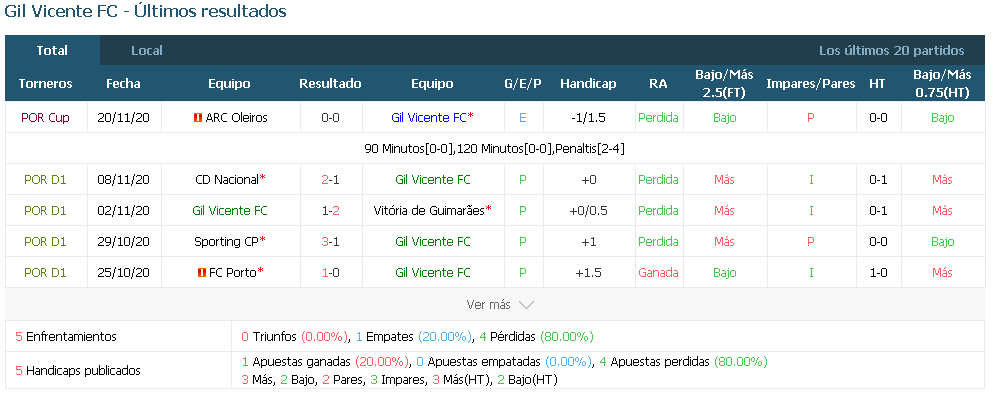Open the 0-0 result against ARC Oleiros

(x=330, y=118)
